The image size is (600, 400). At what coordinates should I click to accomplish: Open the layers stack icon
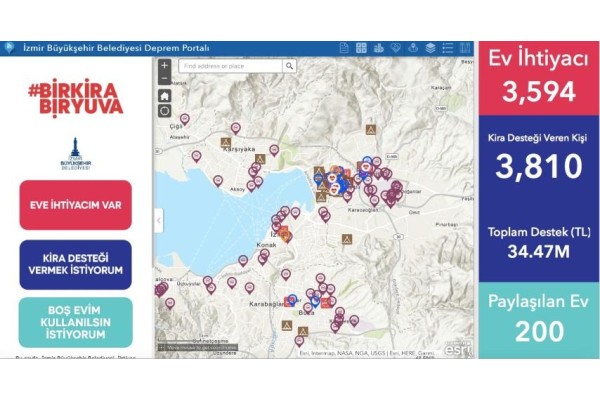click(430, 48)
